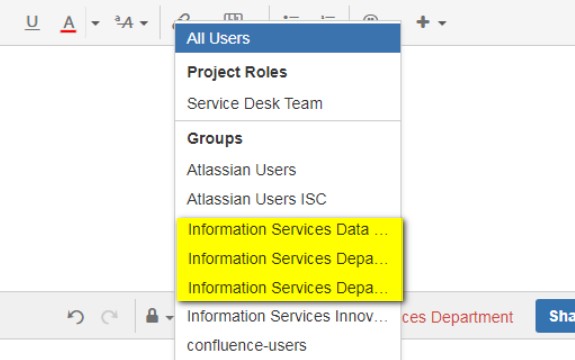The height and width of the screenshot is (360, 575).
Task: Toggle underline formatting
Action: pyautogui.click(x=32, y=23)
